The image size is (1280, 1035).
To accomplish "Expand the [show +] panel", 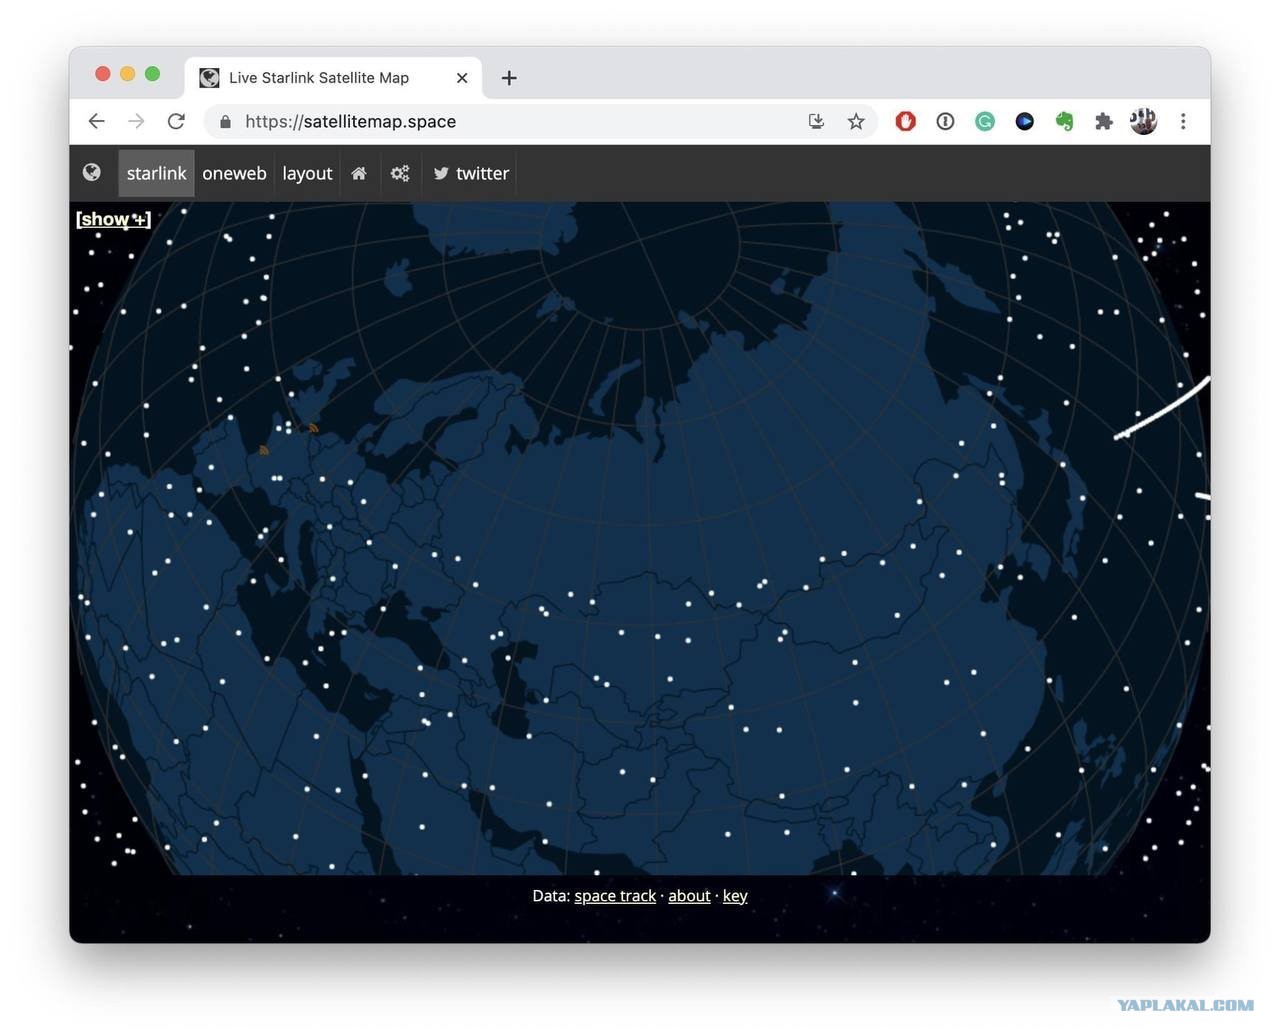I will 113,219.
